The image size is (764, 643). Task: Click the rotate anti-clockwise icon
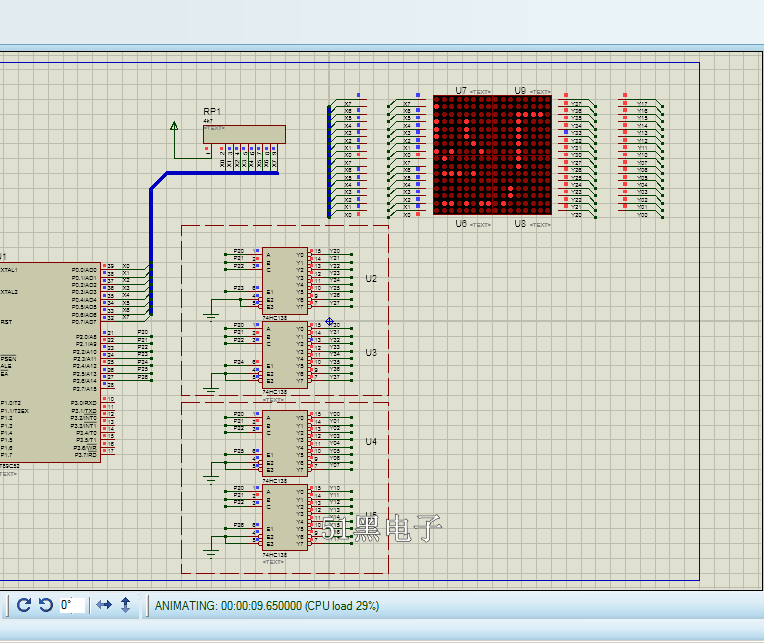[46, 605]
